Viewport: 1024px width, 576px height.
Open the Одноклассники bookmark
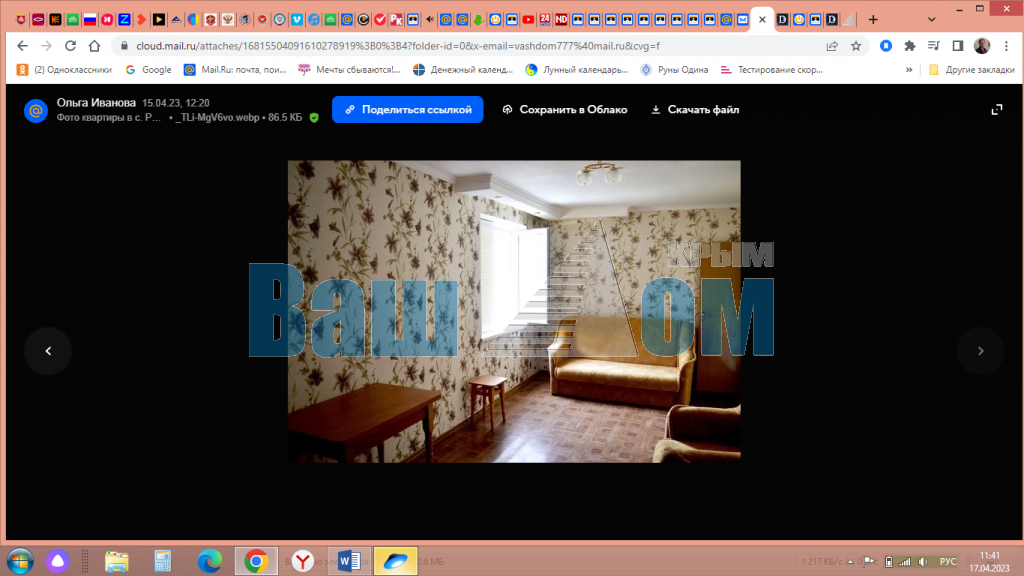point(64,70)
